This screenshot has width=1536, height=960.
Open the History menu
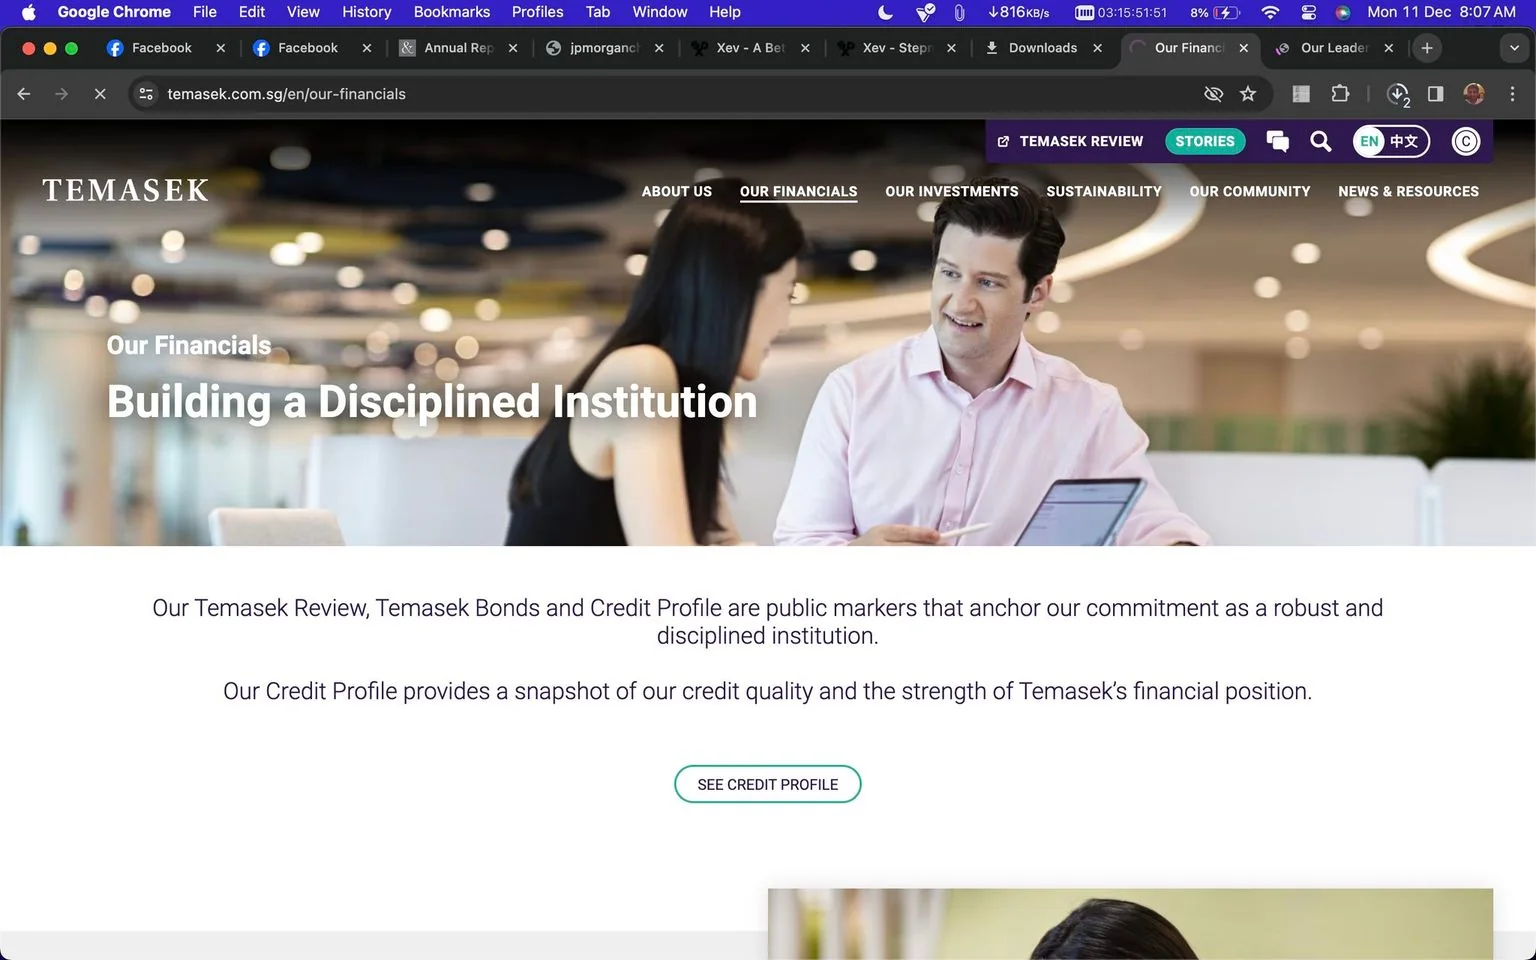pyautogui.click(x=366, y=12)
